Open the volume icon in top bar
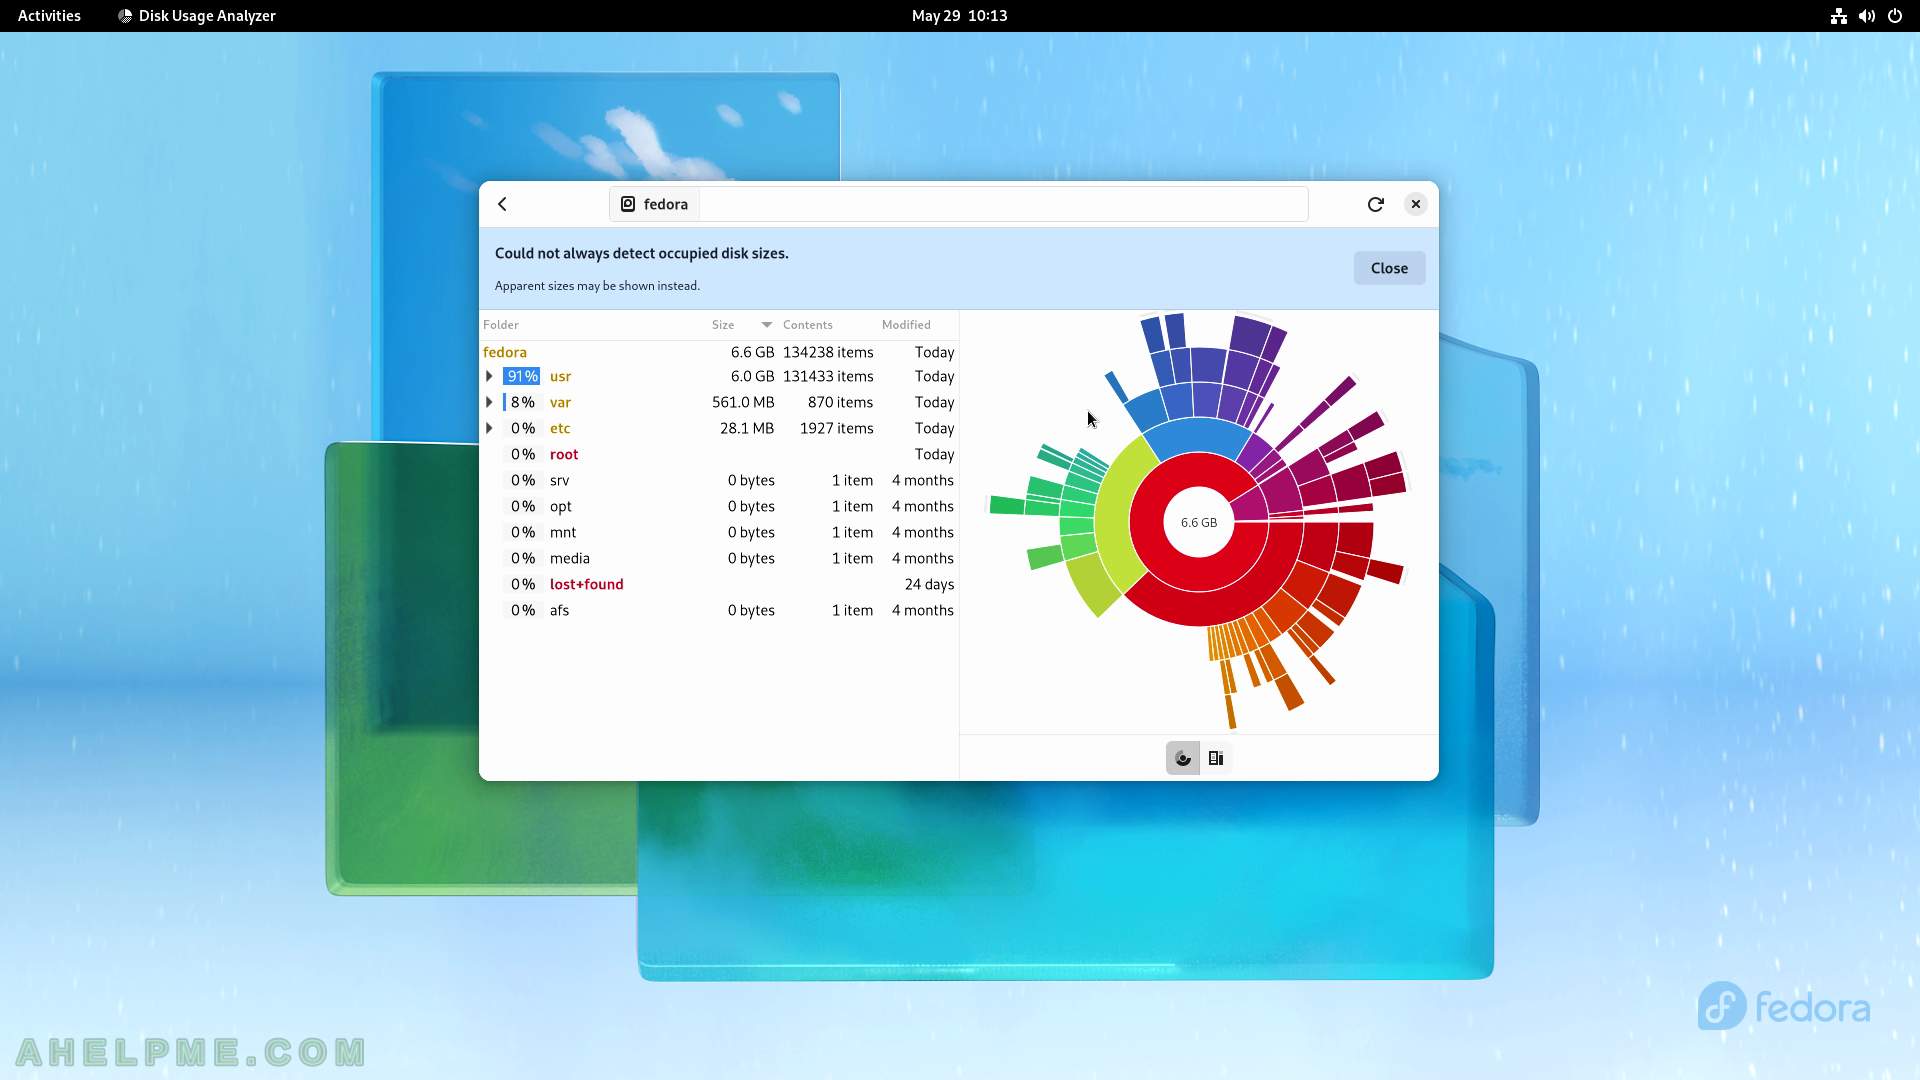1920x1080 pixels. [1867, 16]
